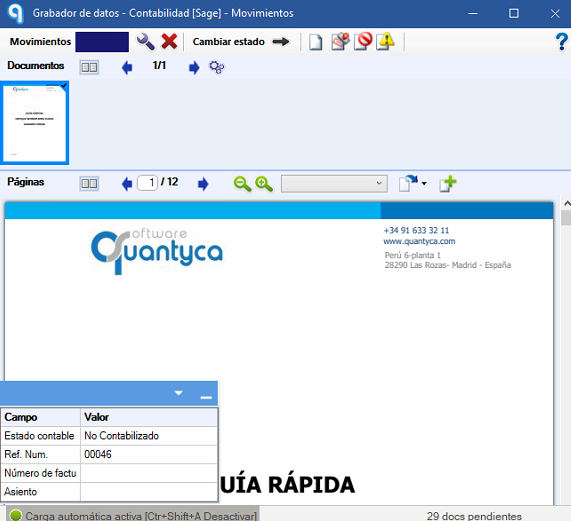Click the red X delete icon
This screenshot has height=521, width=571.
click(x=169, y=42)
